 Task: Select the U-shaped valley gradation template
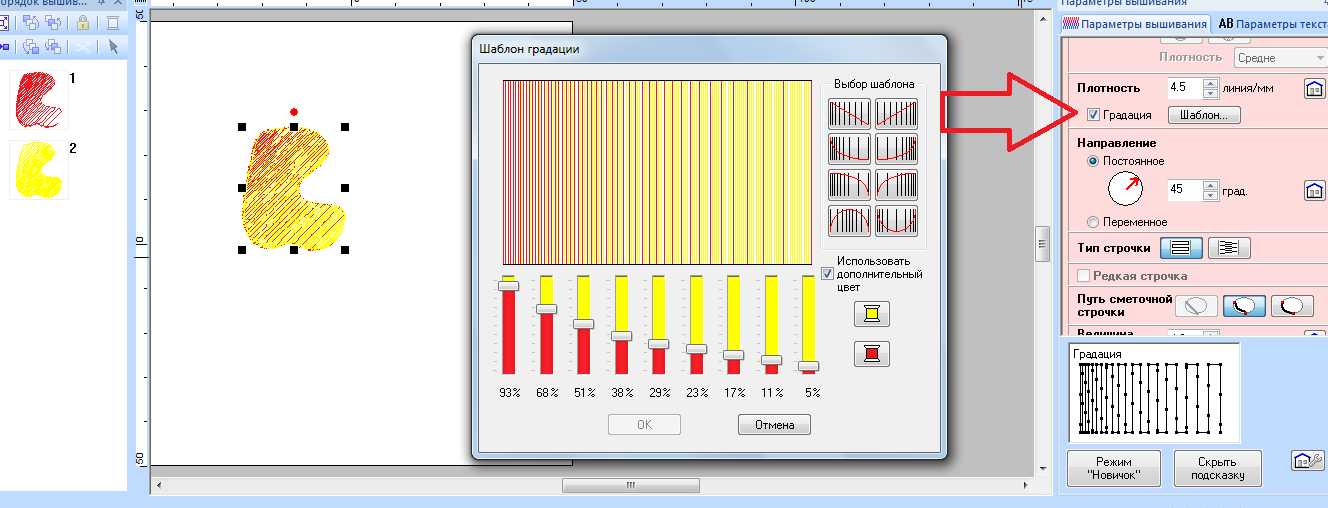[x=896, y=221]
